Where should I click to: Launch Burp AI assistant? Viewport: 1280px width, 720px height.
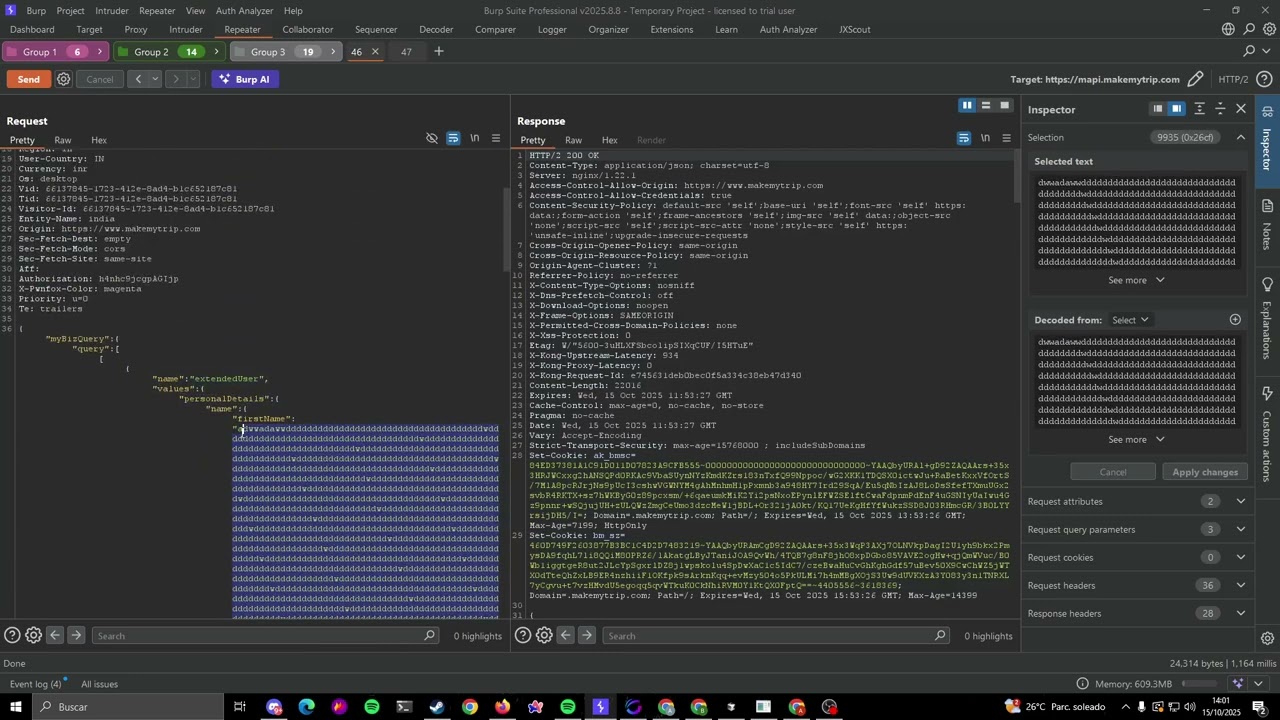pyautogui.click(x=245, y=79)
